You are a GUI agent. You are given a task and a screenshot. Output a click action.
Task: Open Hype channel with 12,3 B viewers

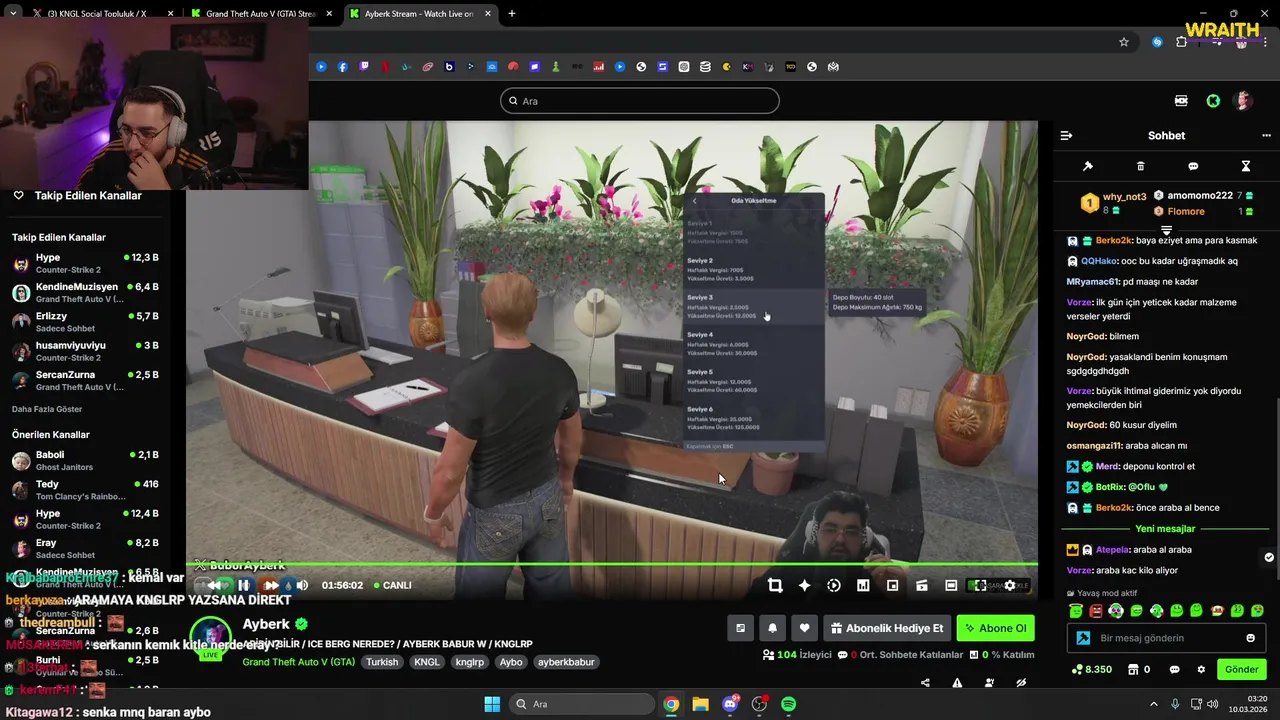click(85, 264)
